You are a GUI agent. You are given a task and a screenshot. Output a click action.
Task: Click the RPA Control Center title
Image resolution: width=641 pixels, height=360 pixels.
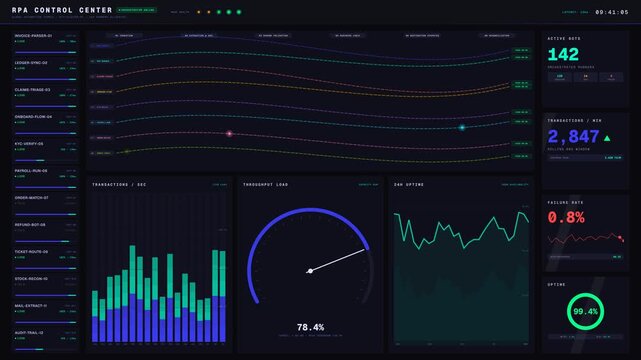coord(62,10)
